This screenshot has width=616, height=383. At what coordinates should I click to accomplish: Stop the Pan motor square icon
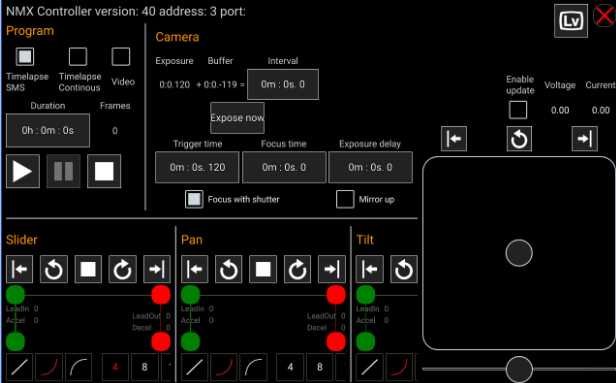click(263, 269)
